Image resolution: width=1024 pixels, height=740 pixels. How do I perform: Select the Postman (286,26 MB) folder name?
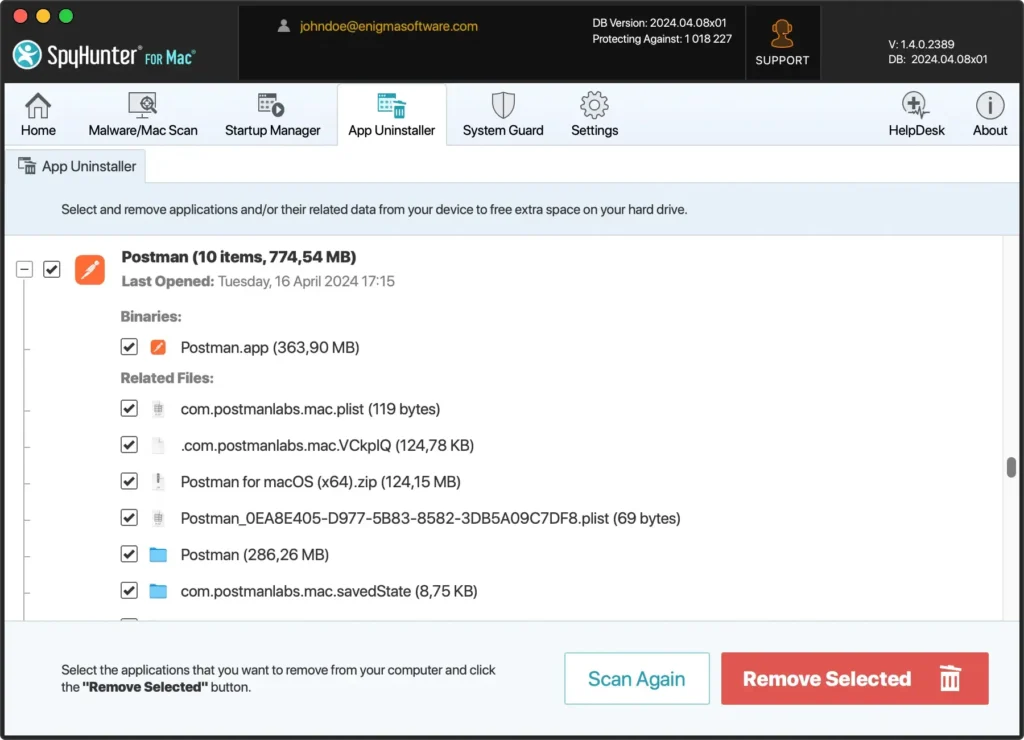click(x=255, y=555)
